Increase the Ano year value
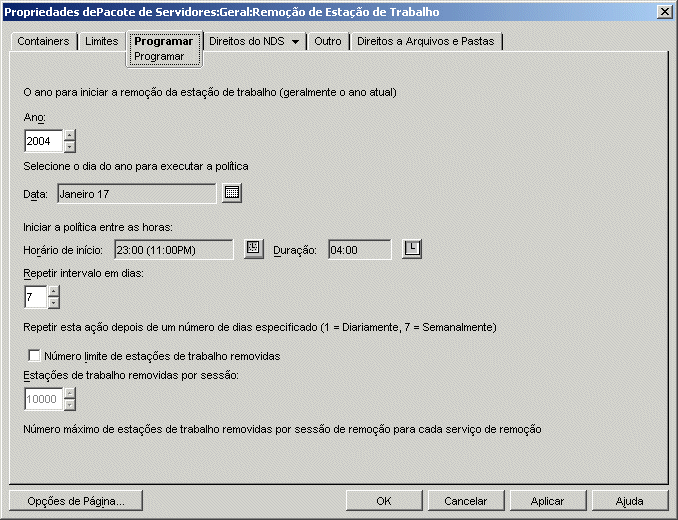 (x=70, y=135)
